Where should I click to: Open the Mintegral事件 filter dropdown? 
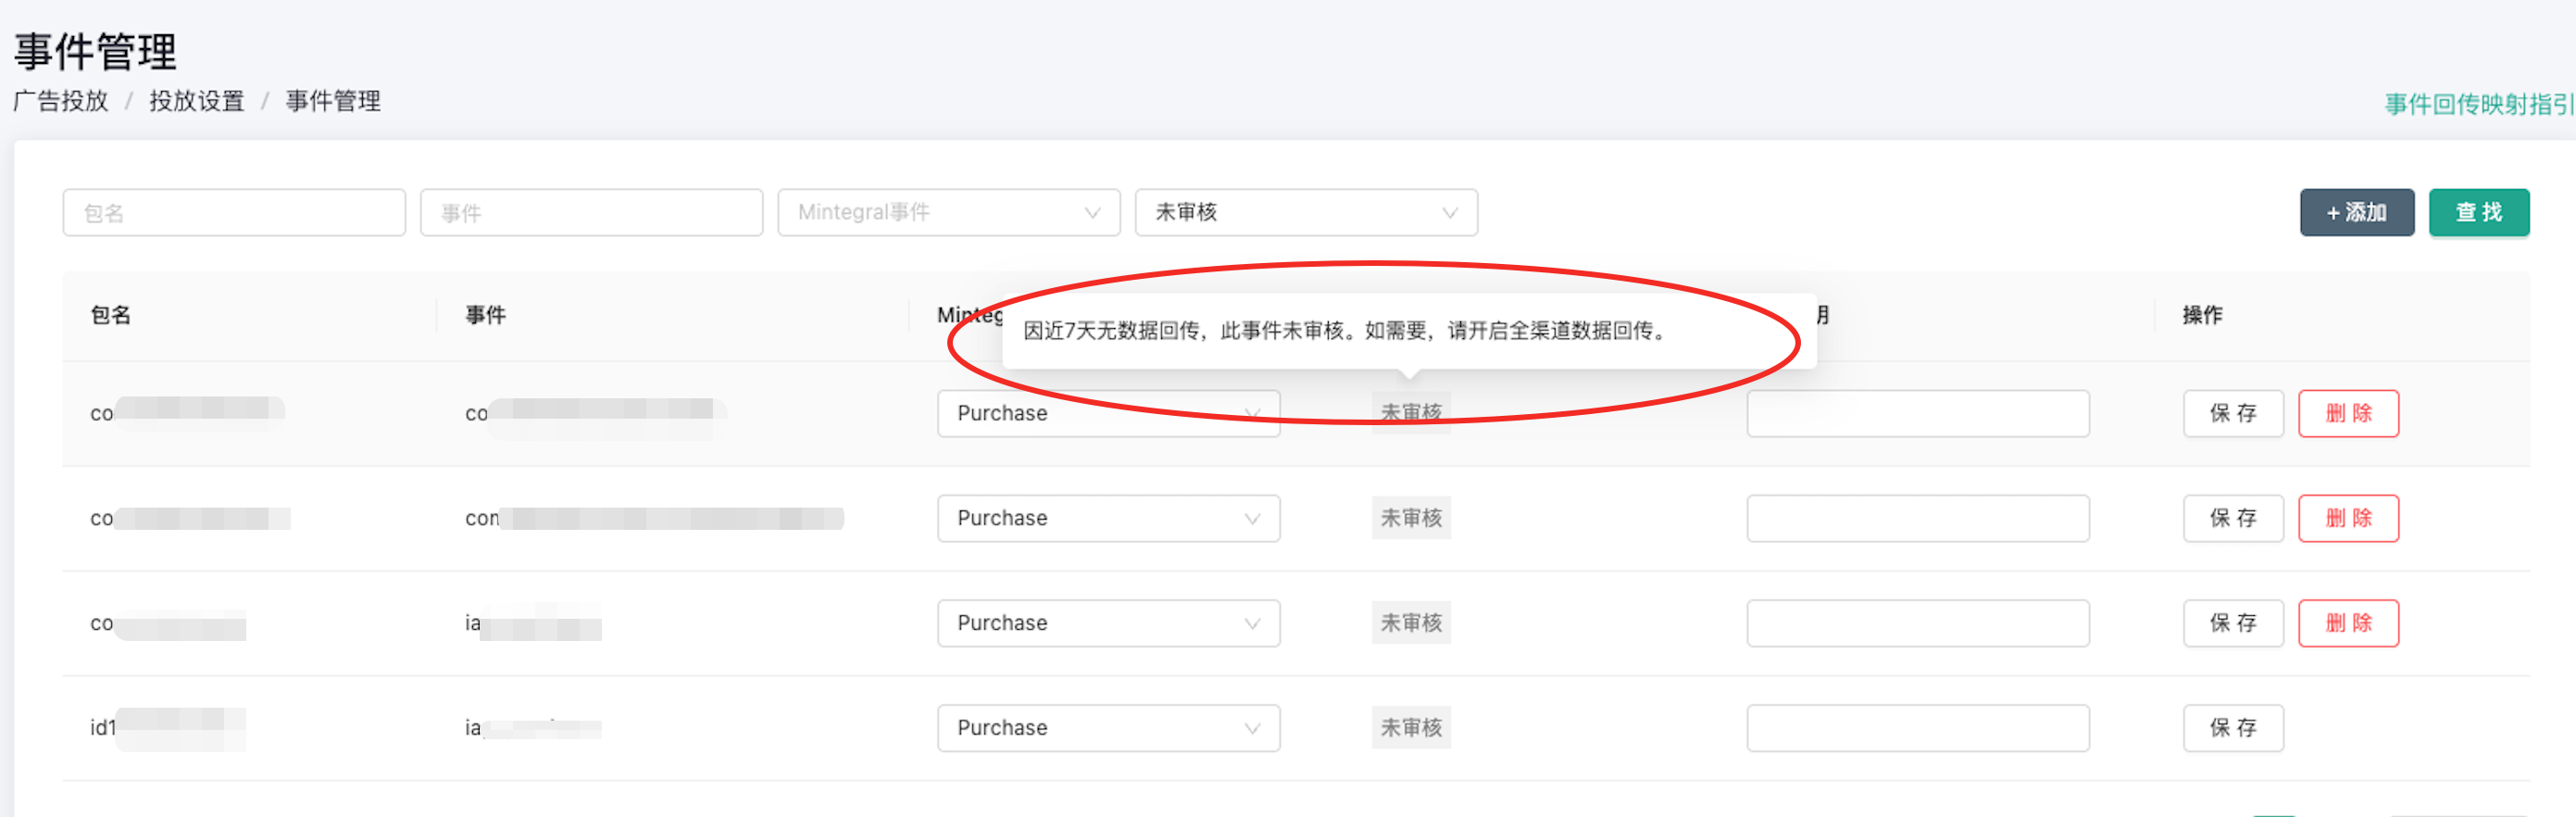pos(948,212)
